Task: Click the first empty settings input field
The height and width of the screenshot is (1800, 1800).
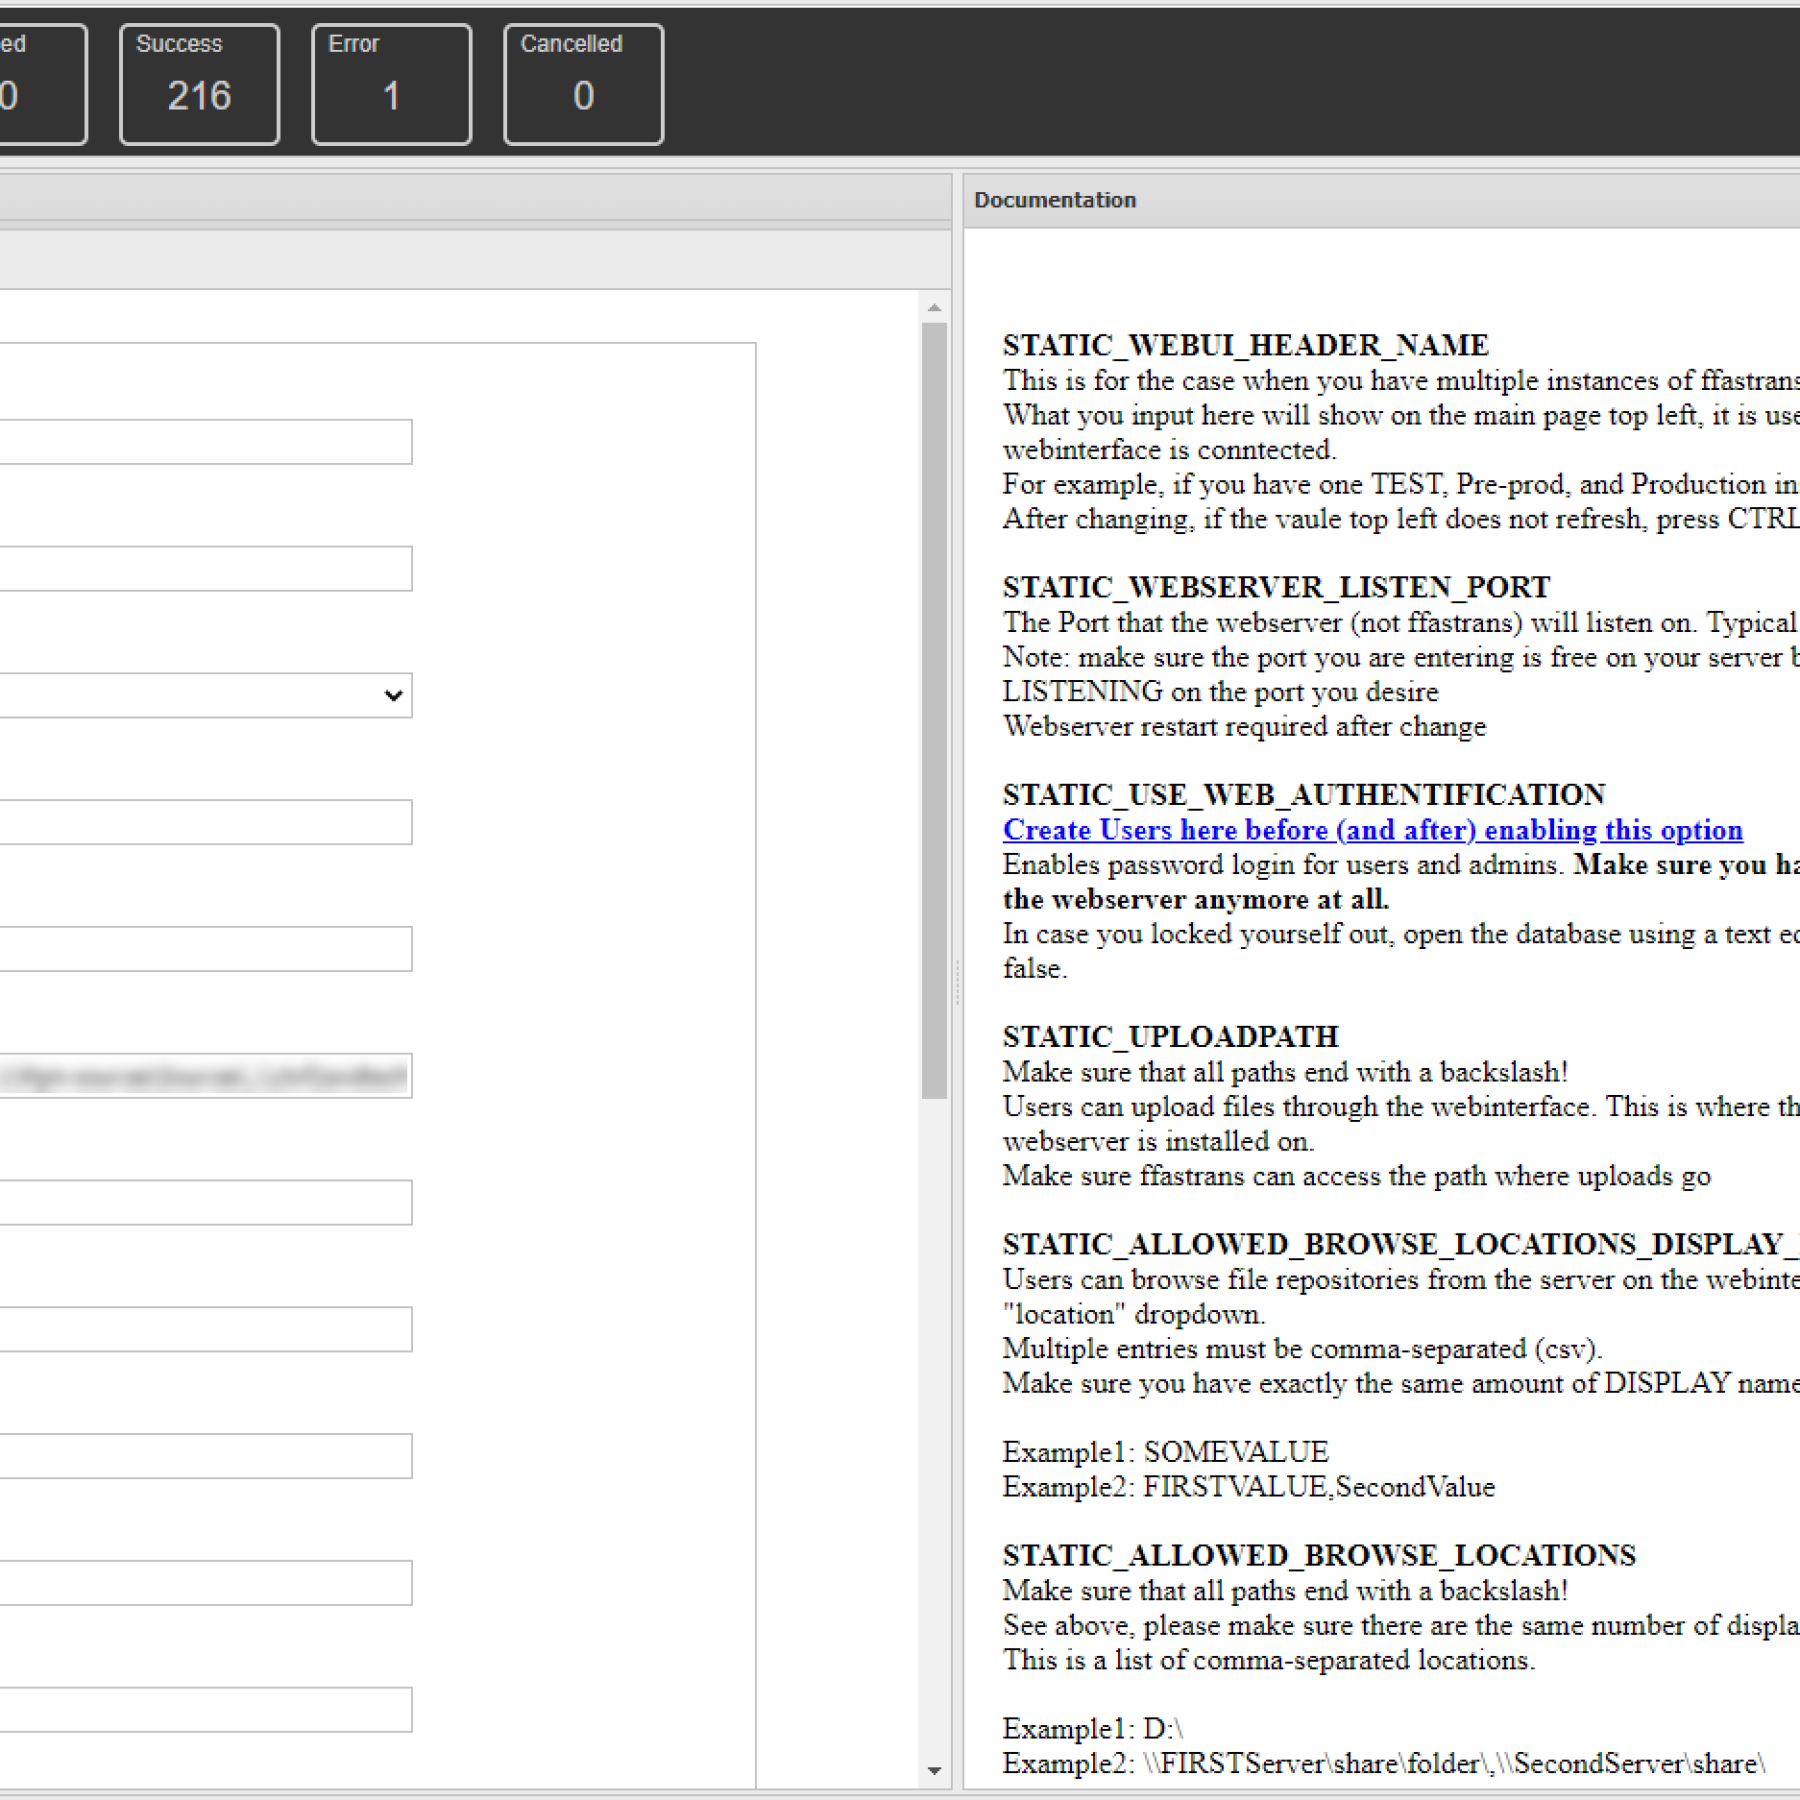Action: pos(205,442)
